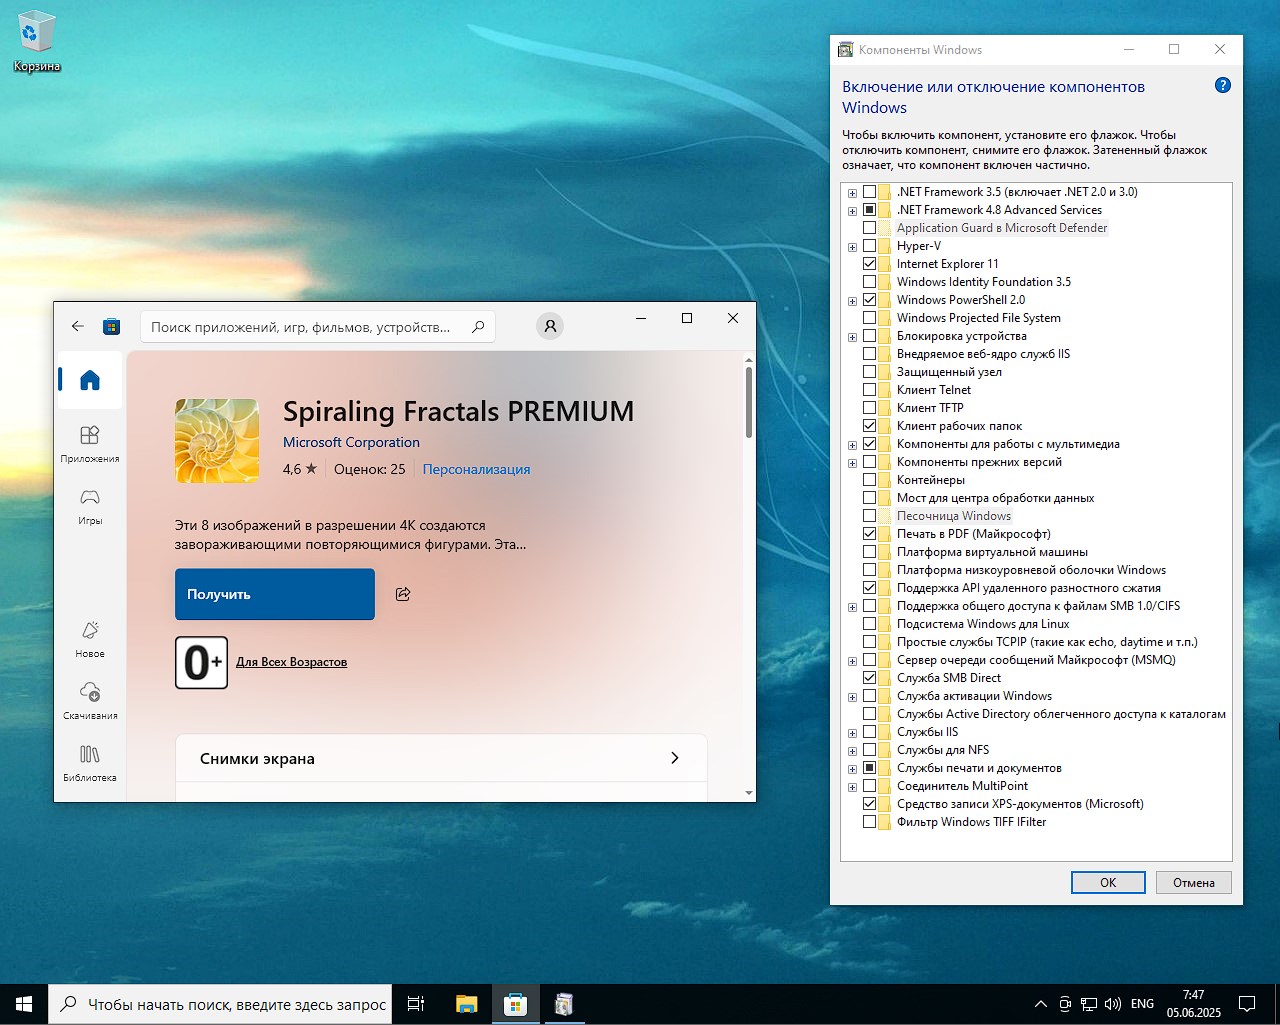This screenshot has width=1280, height=1025.
Task: Open the notification center
Action: tap(1247, 1004)
